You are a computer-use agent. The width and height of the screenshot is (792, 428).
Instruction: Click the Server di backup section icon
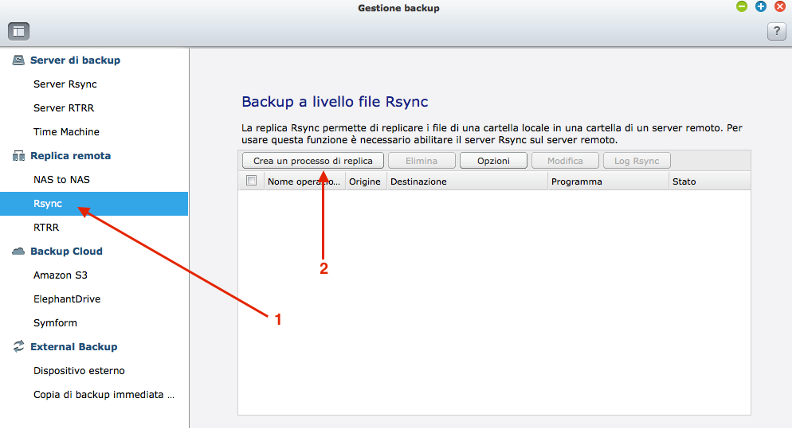pyautogui.click(x=17, y=60)
